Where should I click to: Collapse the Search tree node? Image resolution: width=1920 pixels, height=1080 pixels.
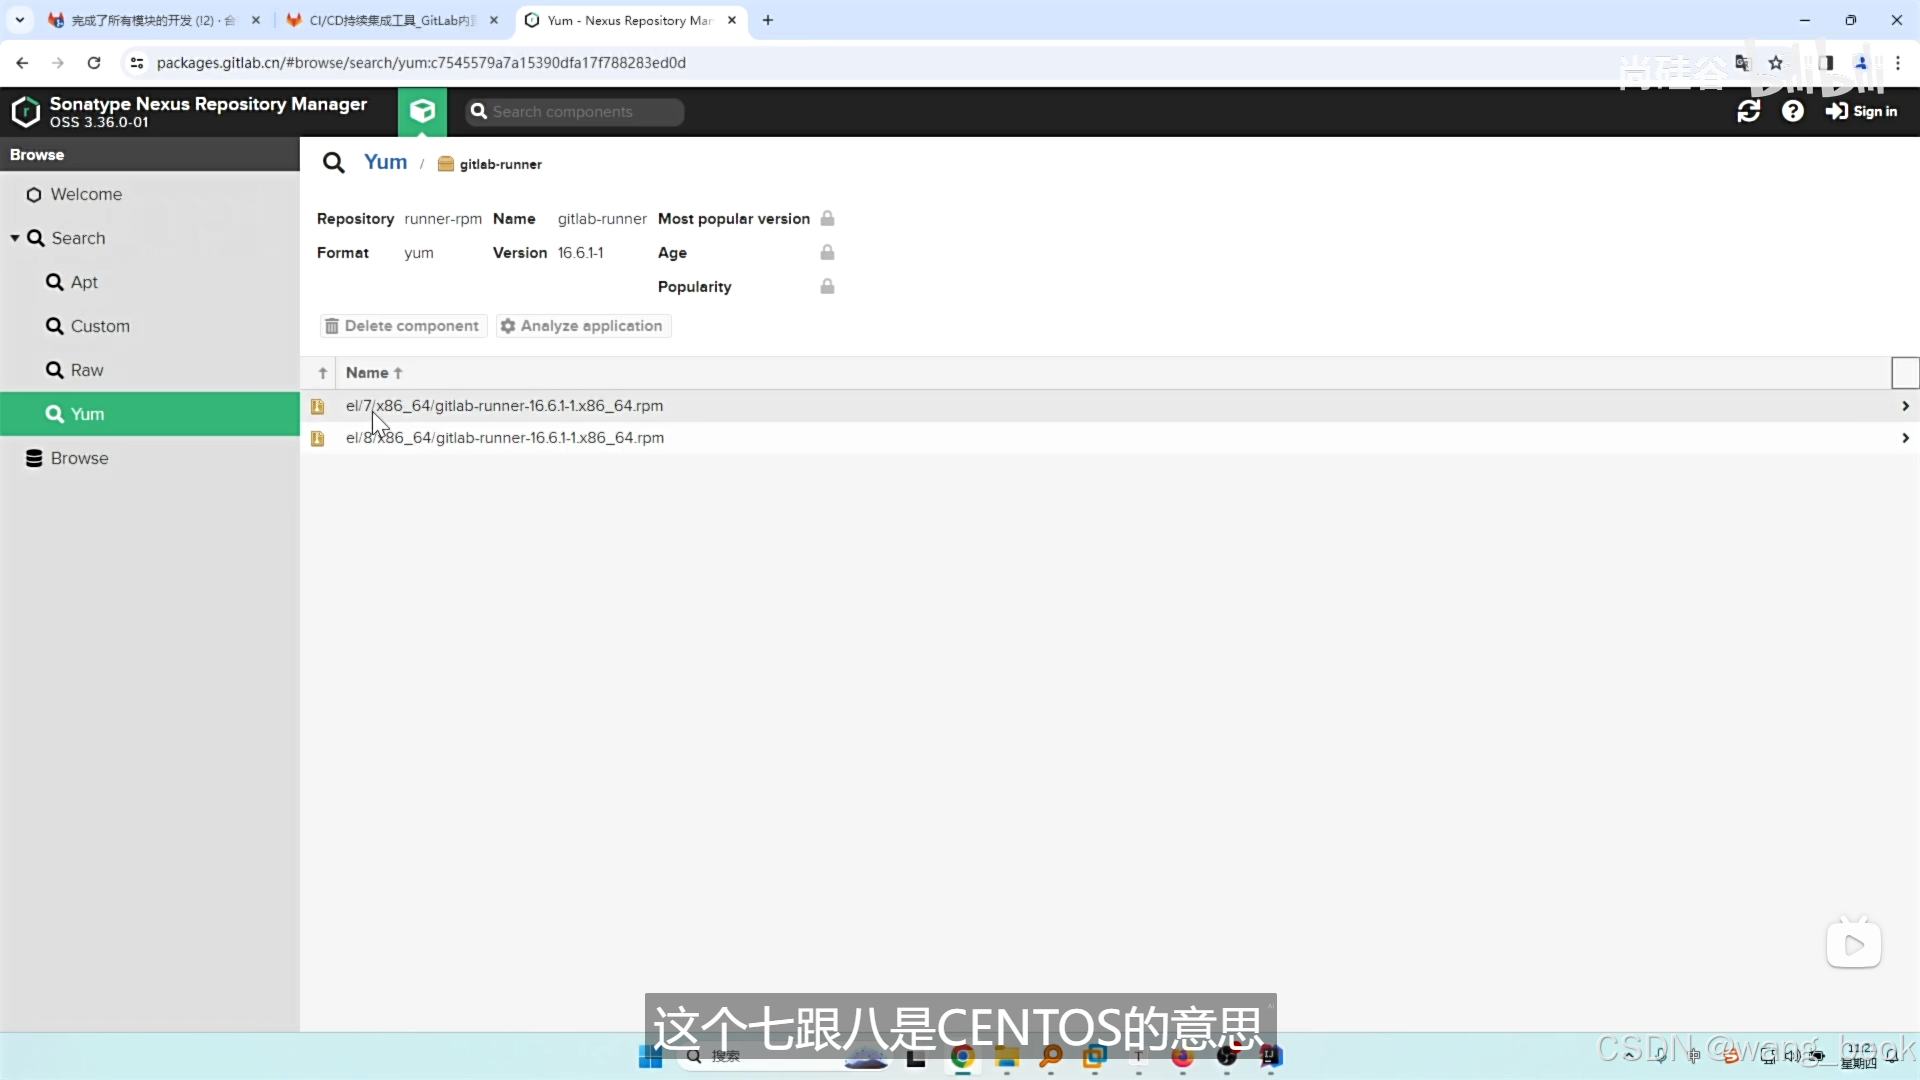tap(15, 238)
